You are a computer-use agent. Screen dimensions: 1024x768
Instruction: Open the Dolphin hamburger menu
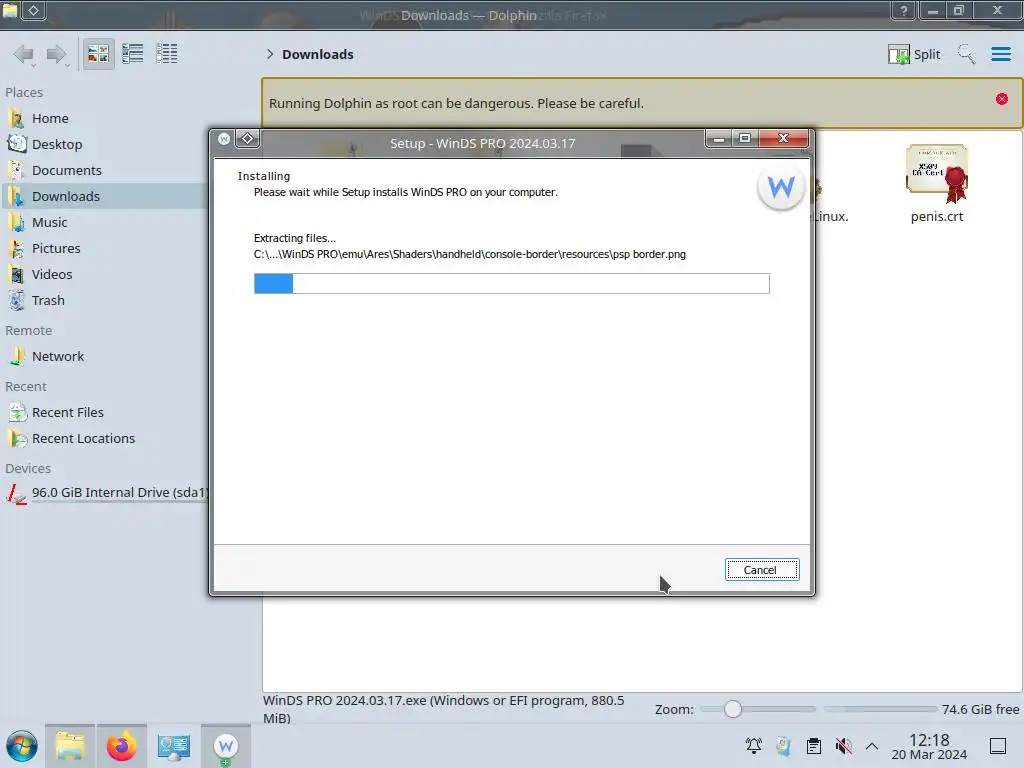click(1000, 54)
